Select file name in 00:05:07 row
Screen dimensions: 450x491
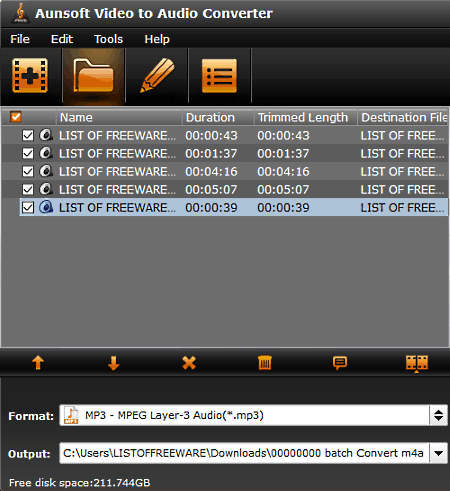point(117,190)
